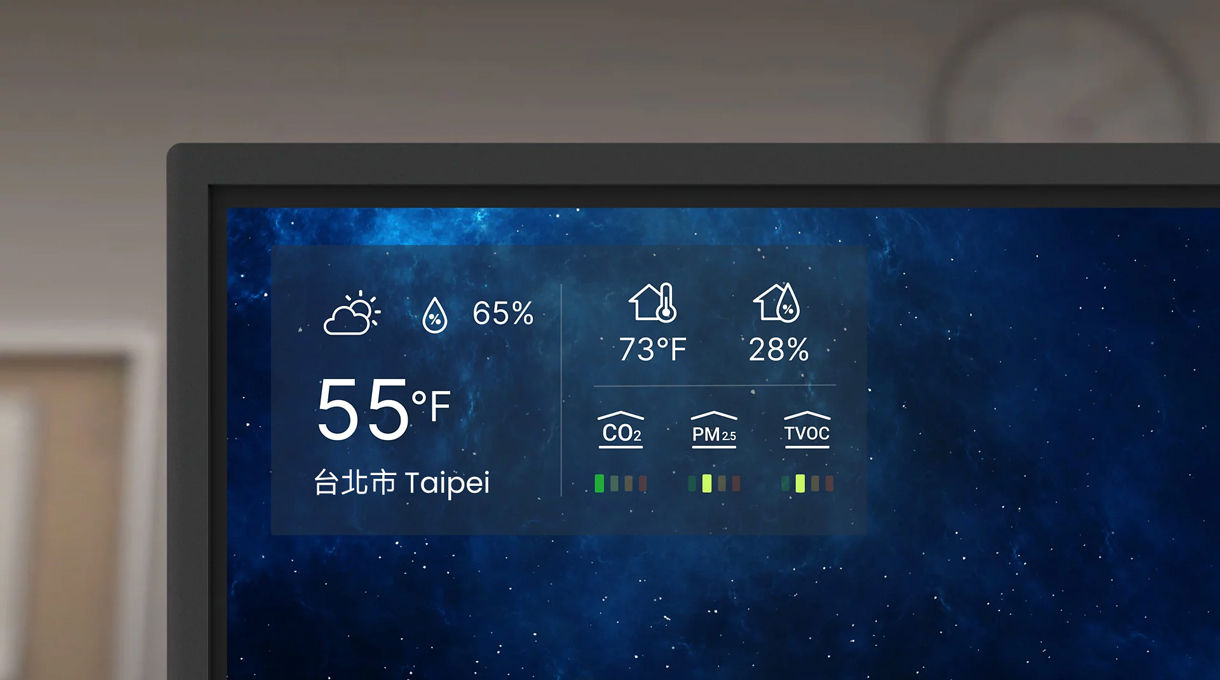Tap the 28% indoor humidity value
The height and width of the screenshot is (680, 1220).
point(779,350)
